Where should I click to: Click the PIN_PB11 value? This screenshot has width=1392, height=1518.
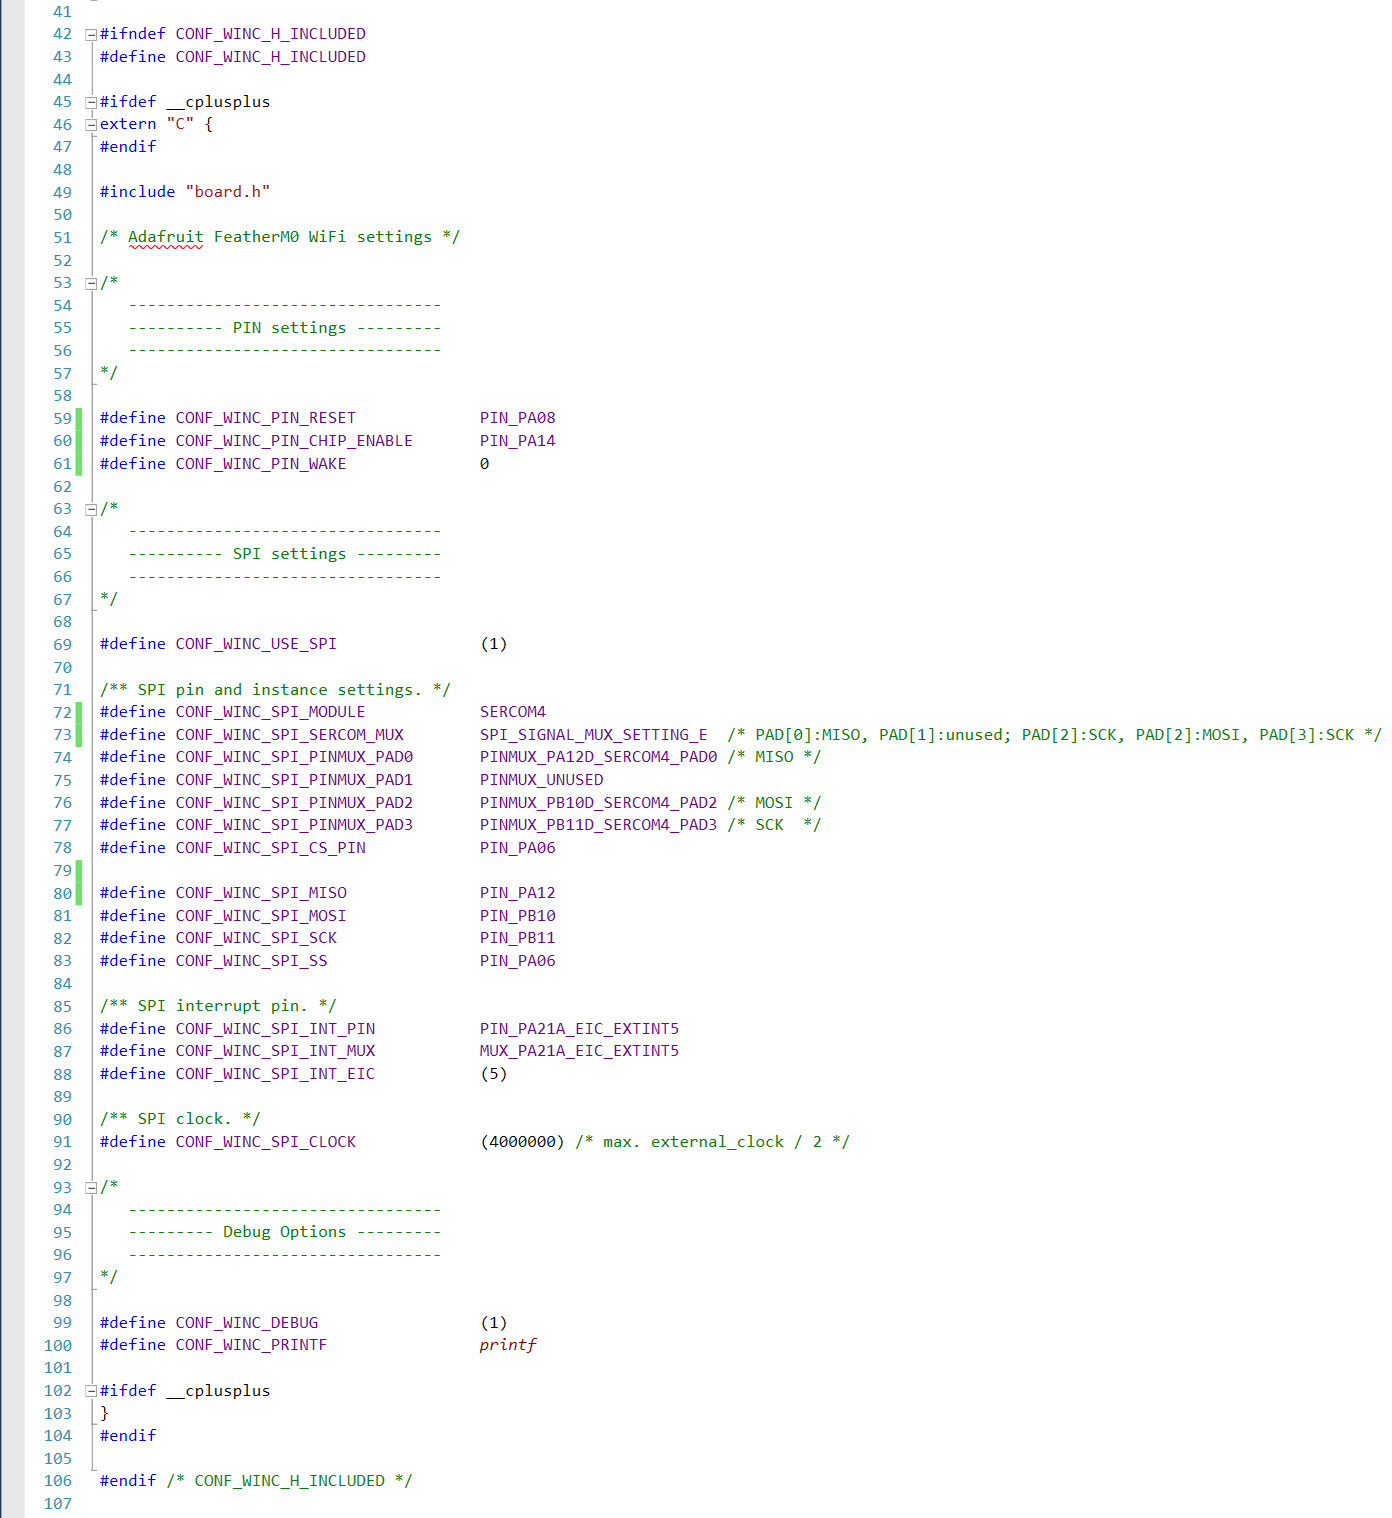click(518, 938)
